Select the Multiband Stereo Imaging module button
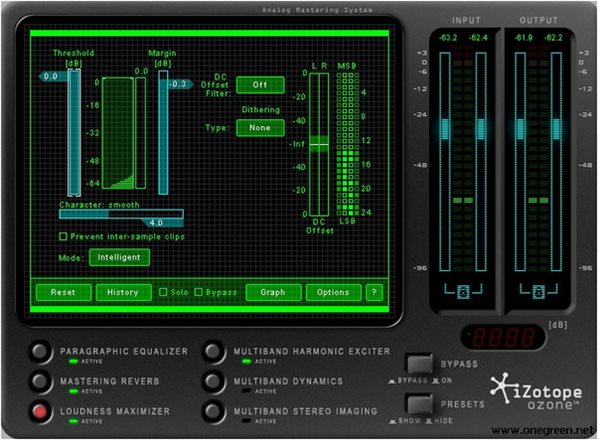This screenshot has width=600, height=443. [213, 412]
